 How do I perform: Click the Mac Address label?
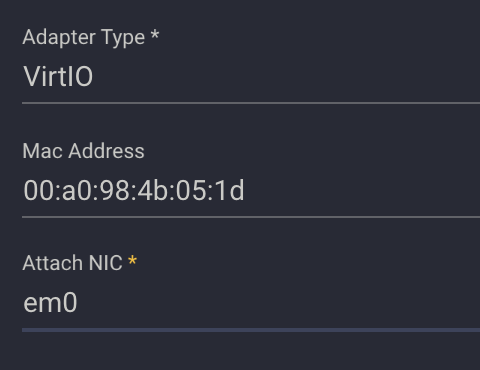pos(83,151)
